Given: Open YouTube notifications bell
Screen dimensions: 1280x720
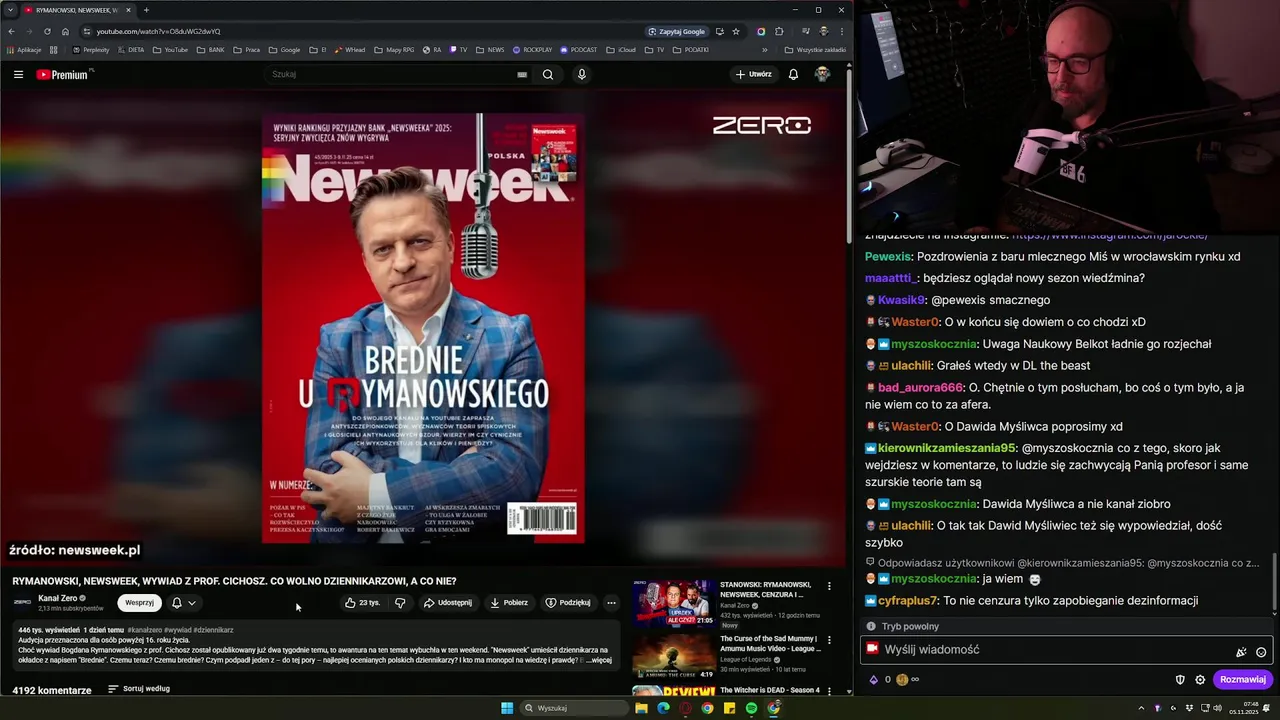Looking at the screenshot, I should point(793,74).
